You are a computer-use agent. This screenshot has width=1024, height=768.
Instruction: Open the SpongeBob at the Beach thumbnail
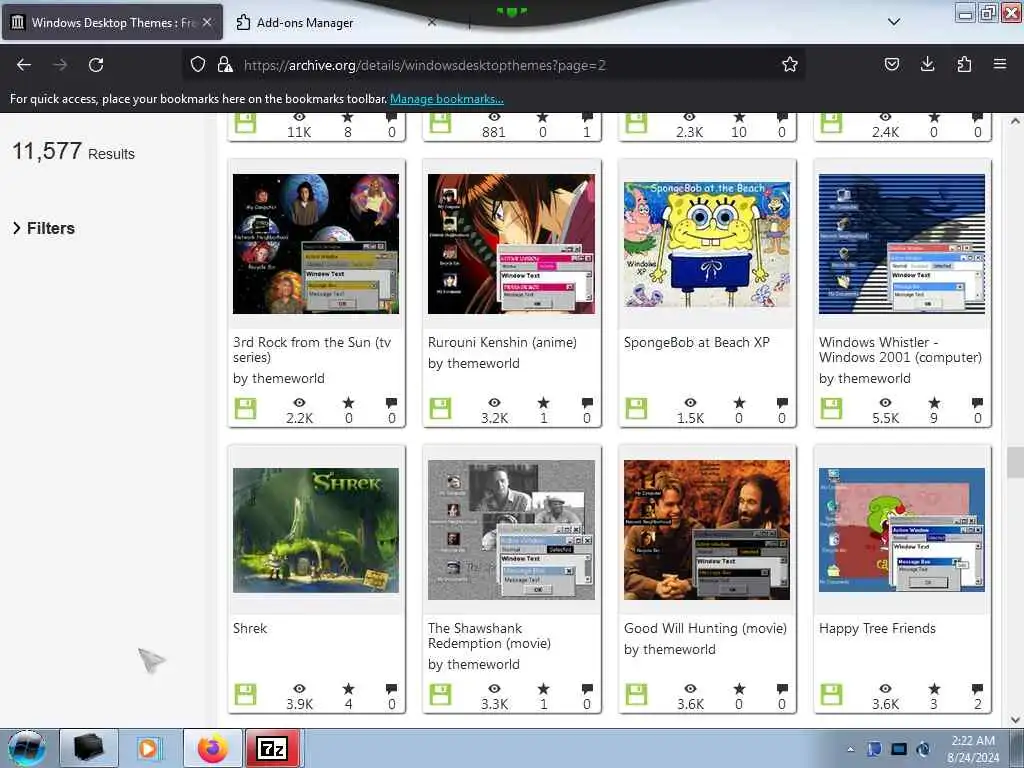(x=707, y=244)
